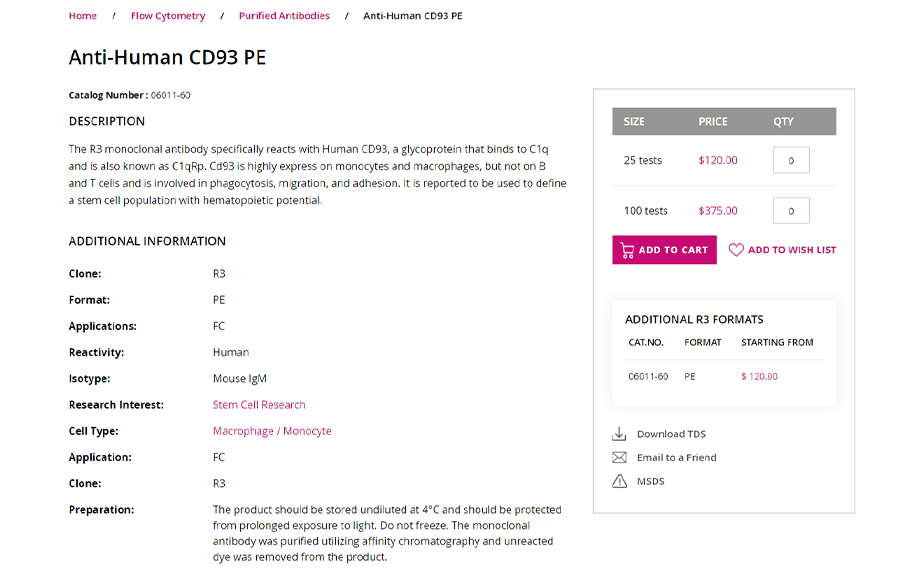Click the Download TDS arrow icon
This screenshot has height=578, width=924.
(x=619, y=434)
